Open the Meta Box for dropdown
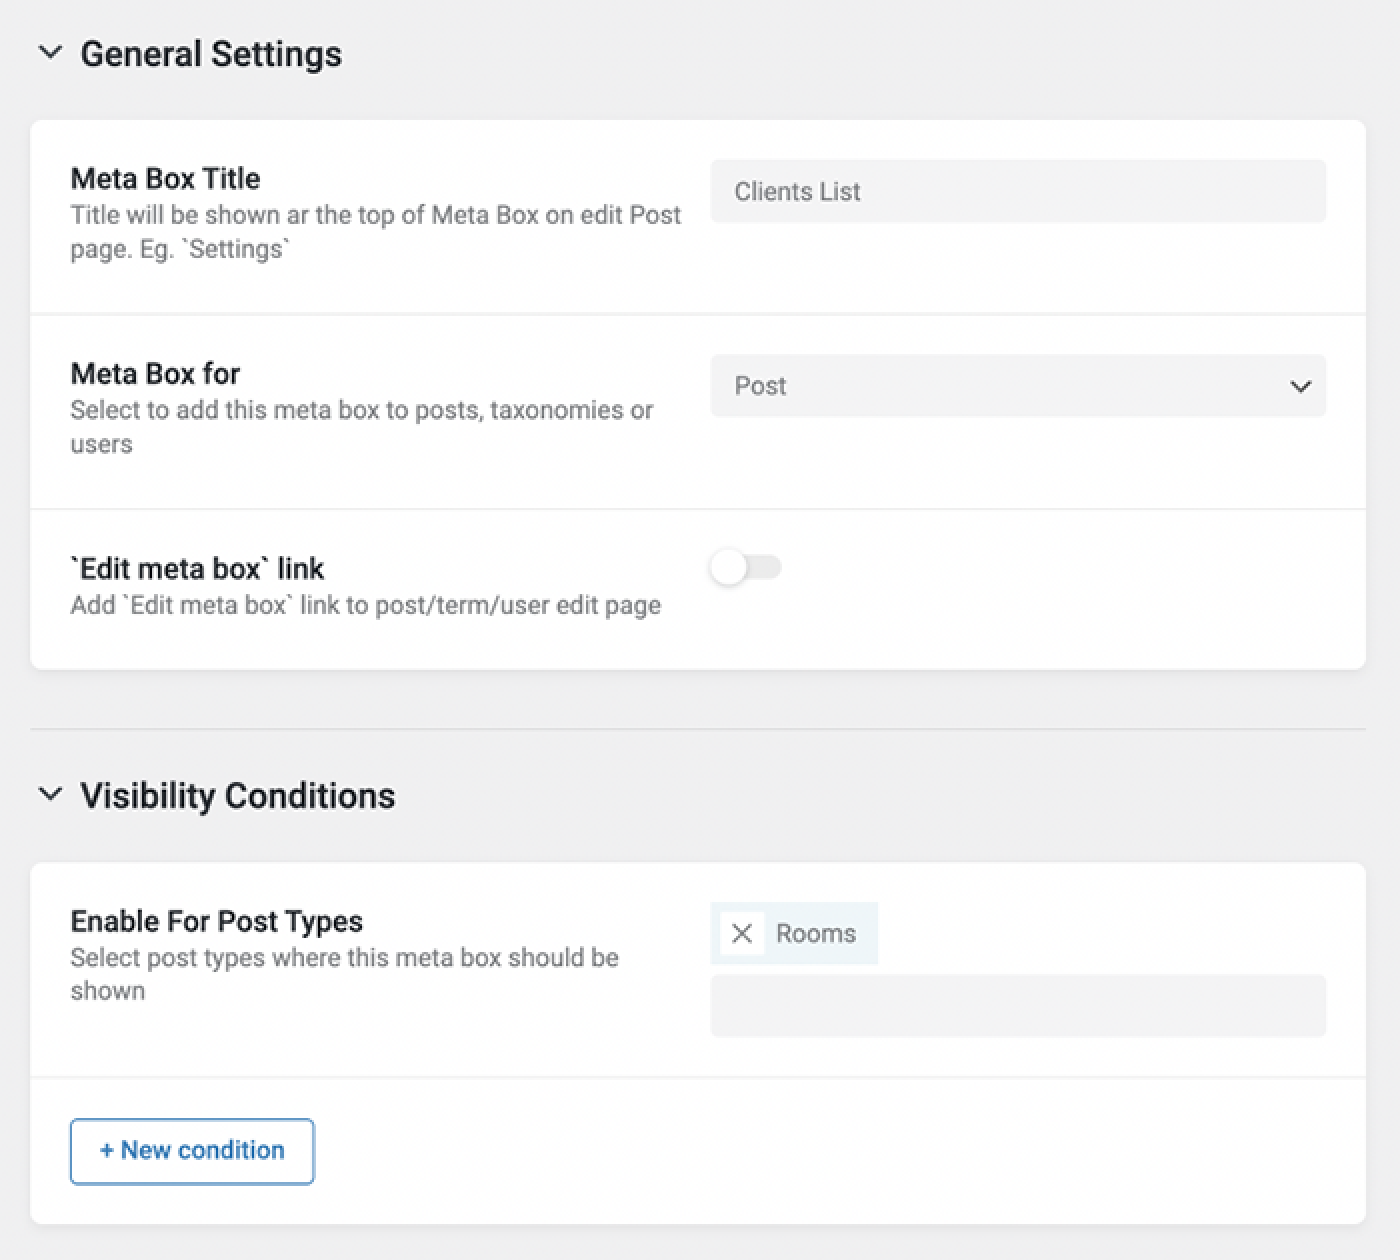The height and width of the screenshot is (1260, 1400). [1018, 386]
